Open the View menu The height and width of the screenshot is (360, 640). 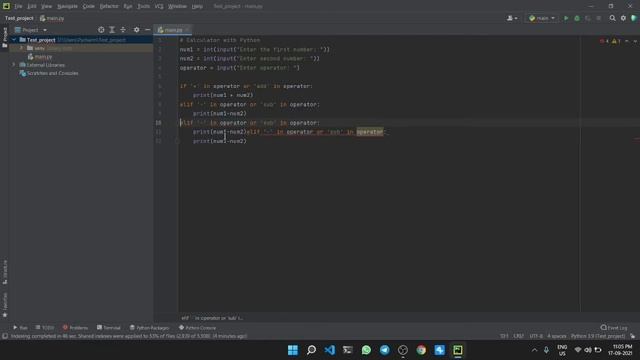[x=47, y=6]
